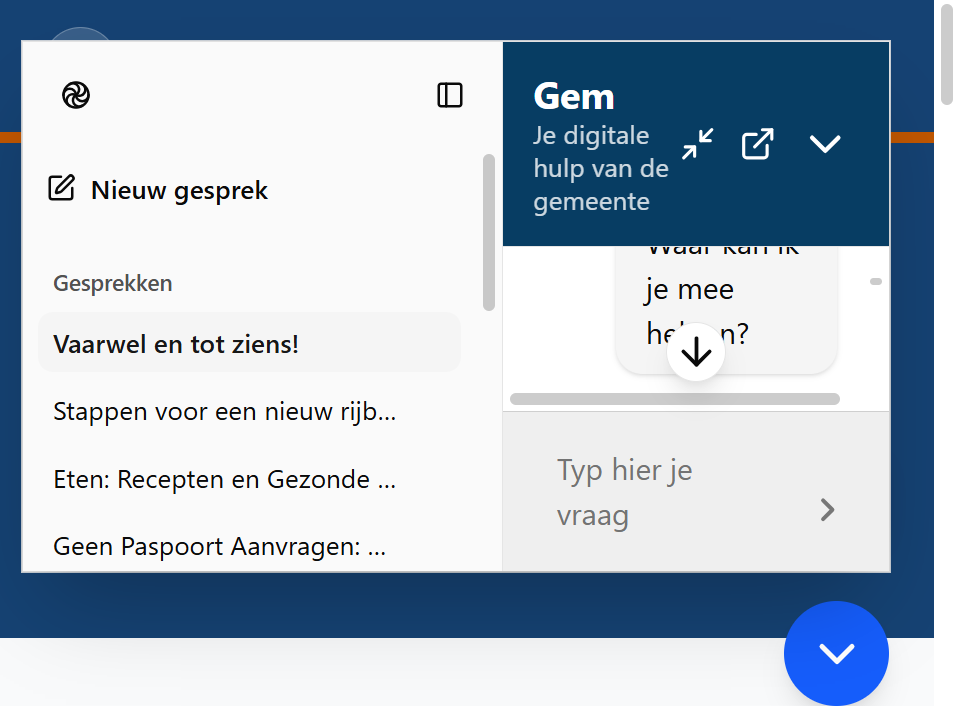Collapse the Gem chat via header chevron
The image size is (955, 706).
click(x=826, y=144)
